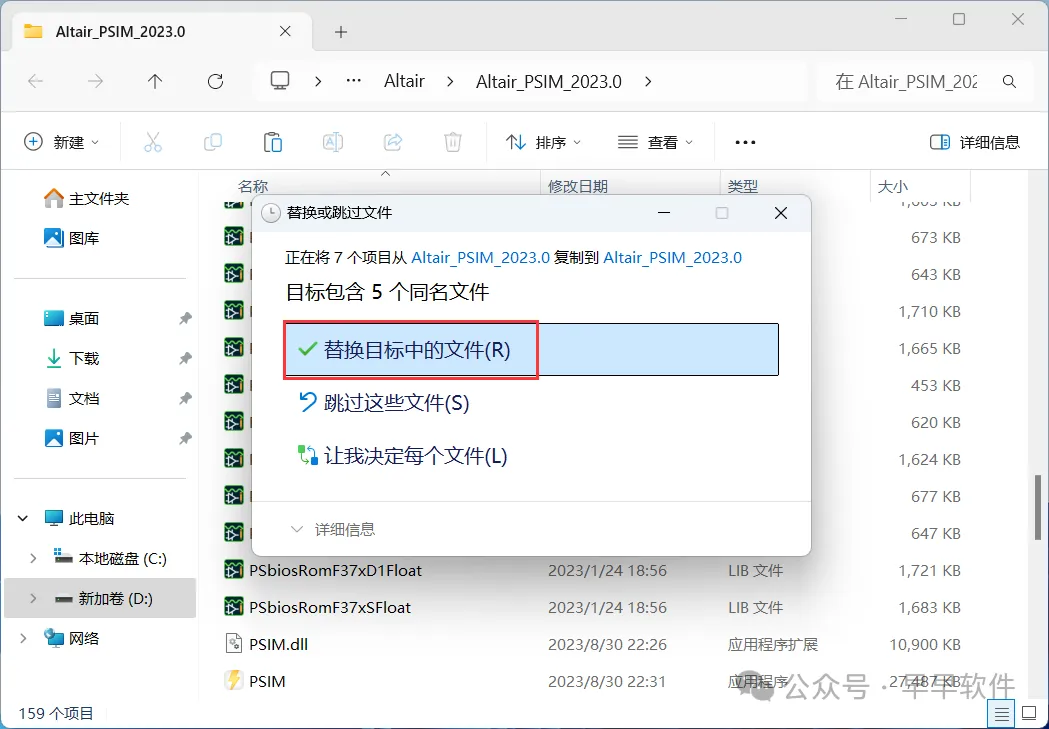Unpin 文档 using its pin icon

185,399
